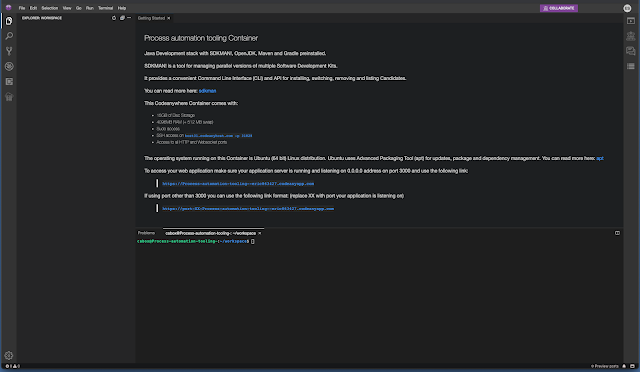Open the user avatar menu

click(x=627, y=8)
